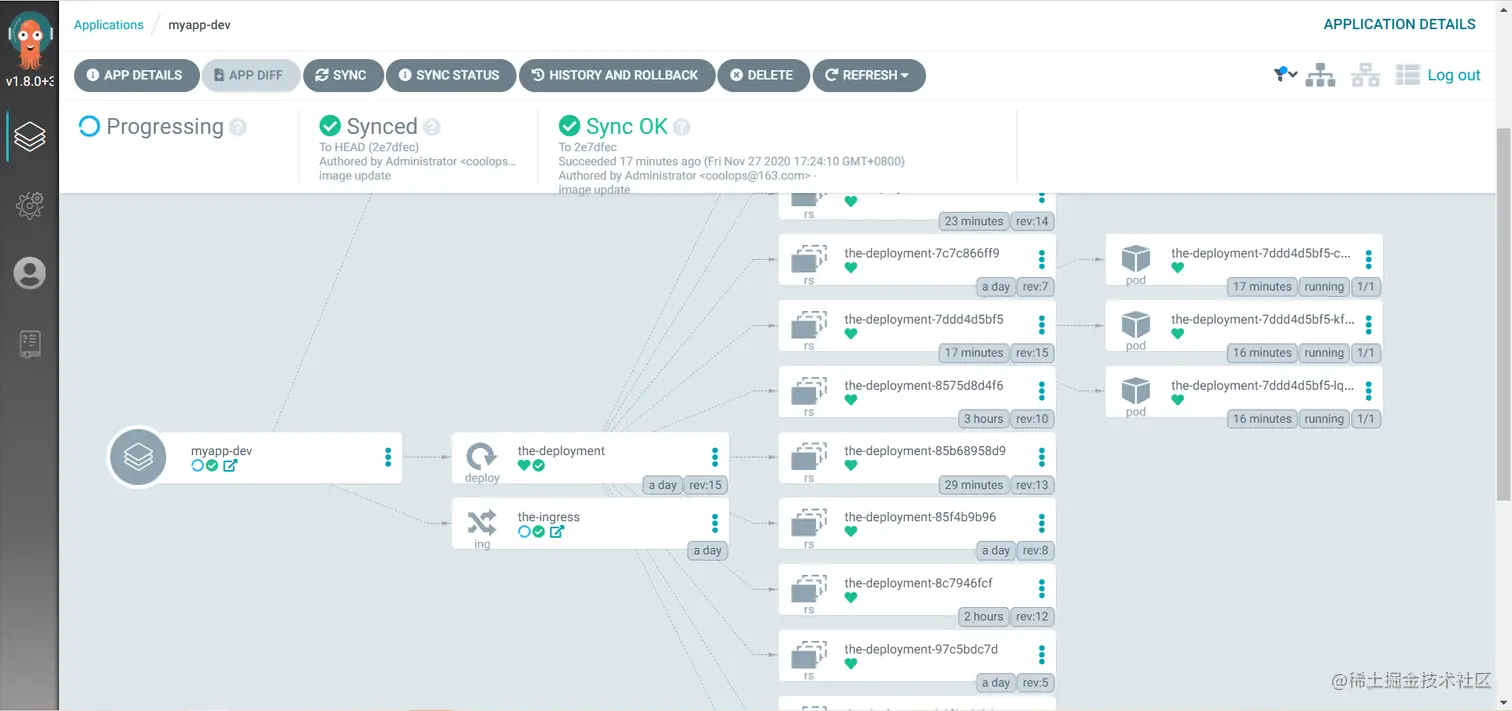Click rev:12 tag on the-deployment-8c7946fcf
Viewport: 1512px width, 711px height.
coord(1032,617)
